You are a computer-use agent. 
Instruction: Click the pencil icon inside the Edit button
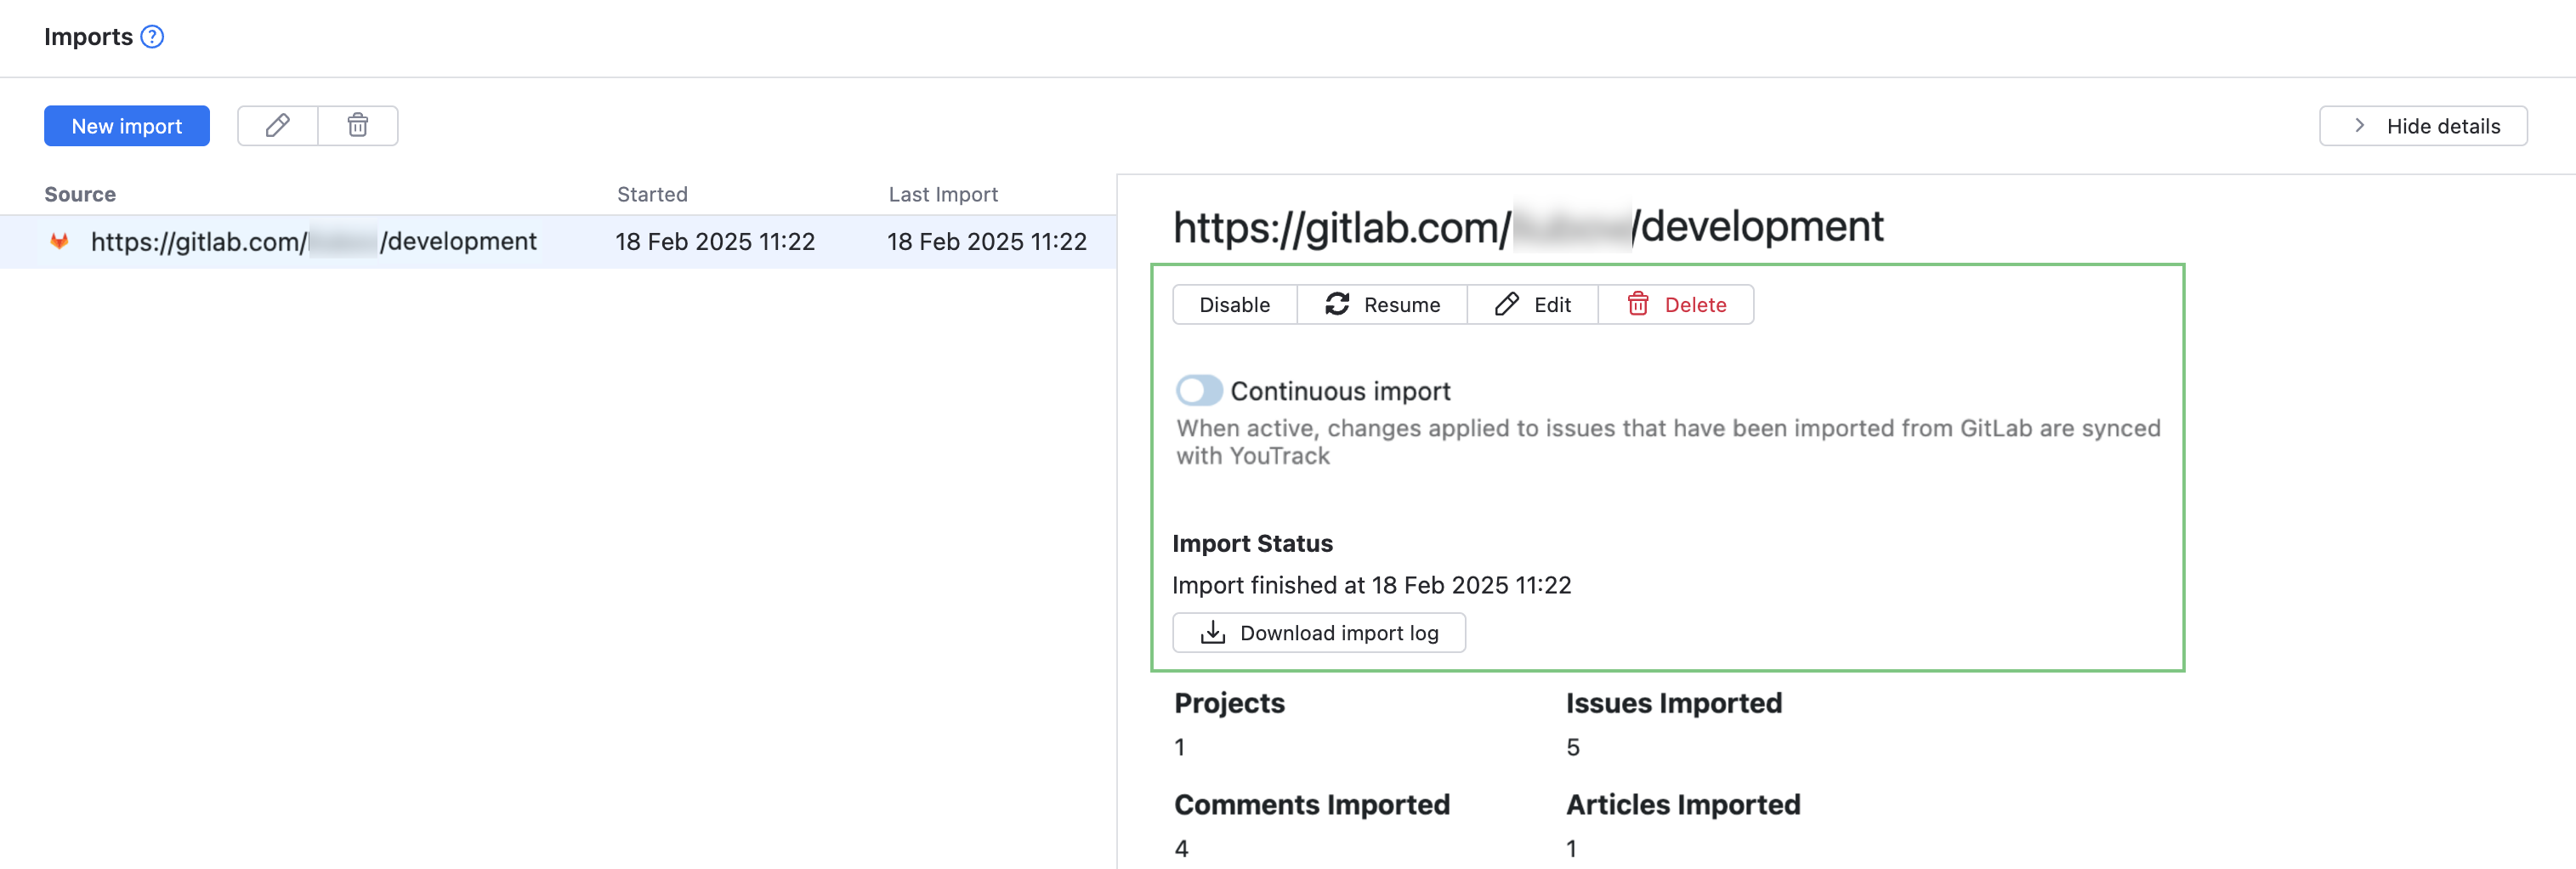click(x=1505, y=304)
